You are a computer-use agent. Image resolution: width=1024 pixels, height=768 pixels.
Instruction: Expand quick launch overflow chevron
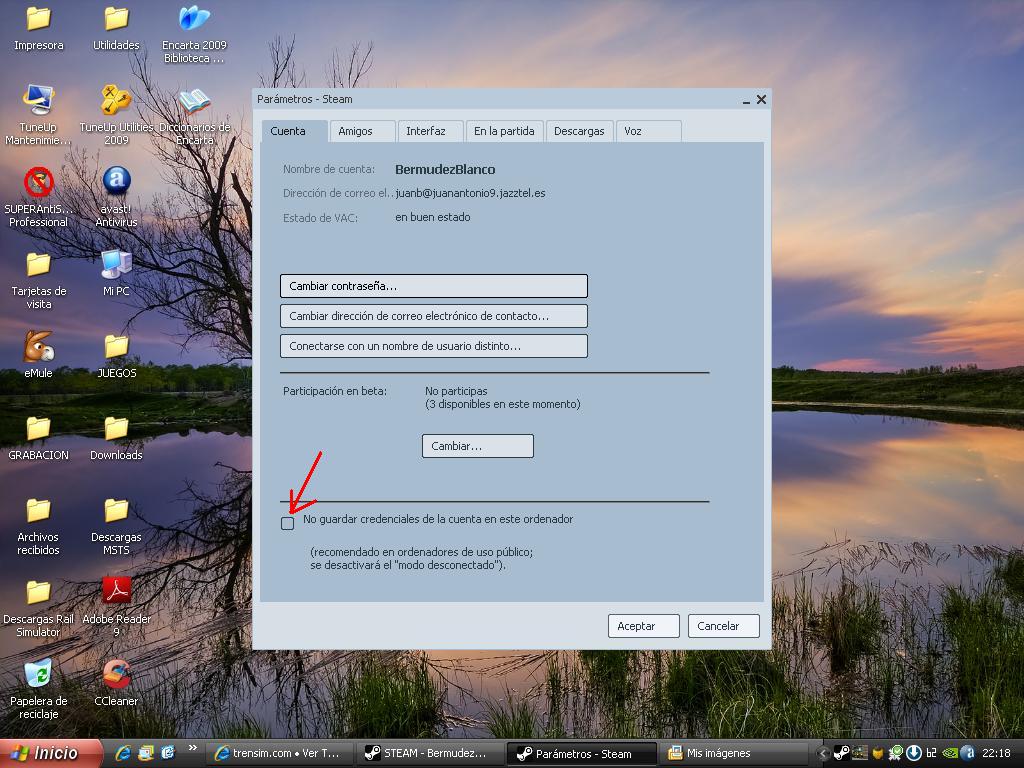pyautogui.click(x=193, y=753)
